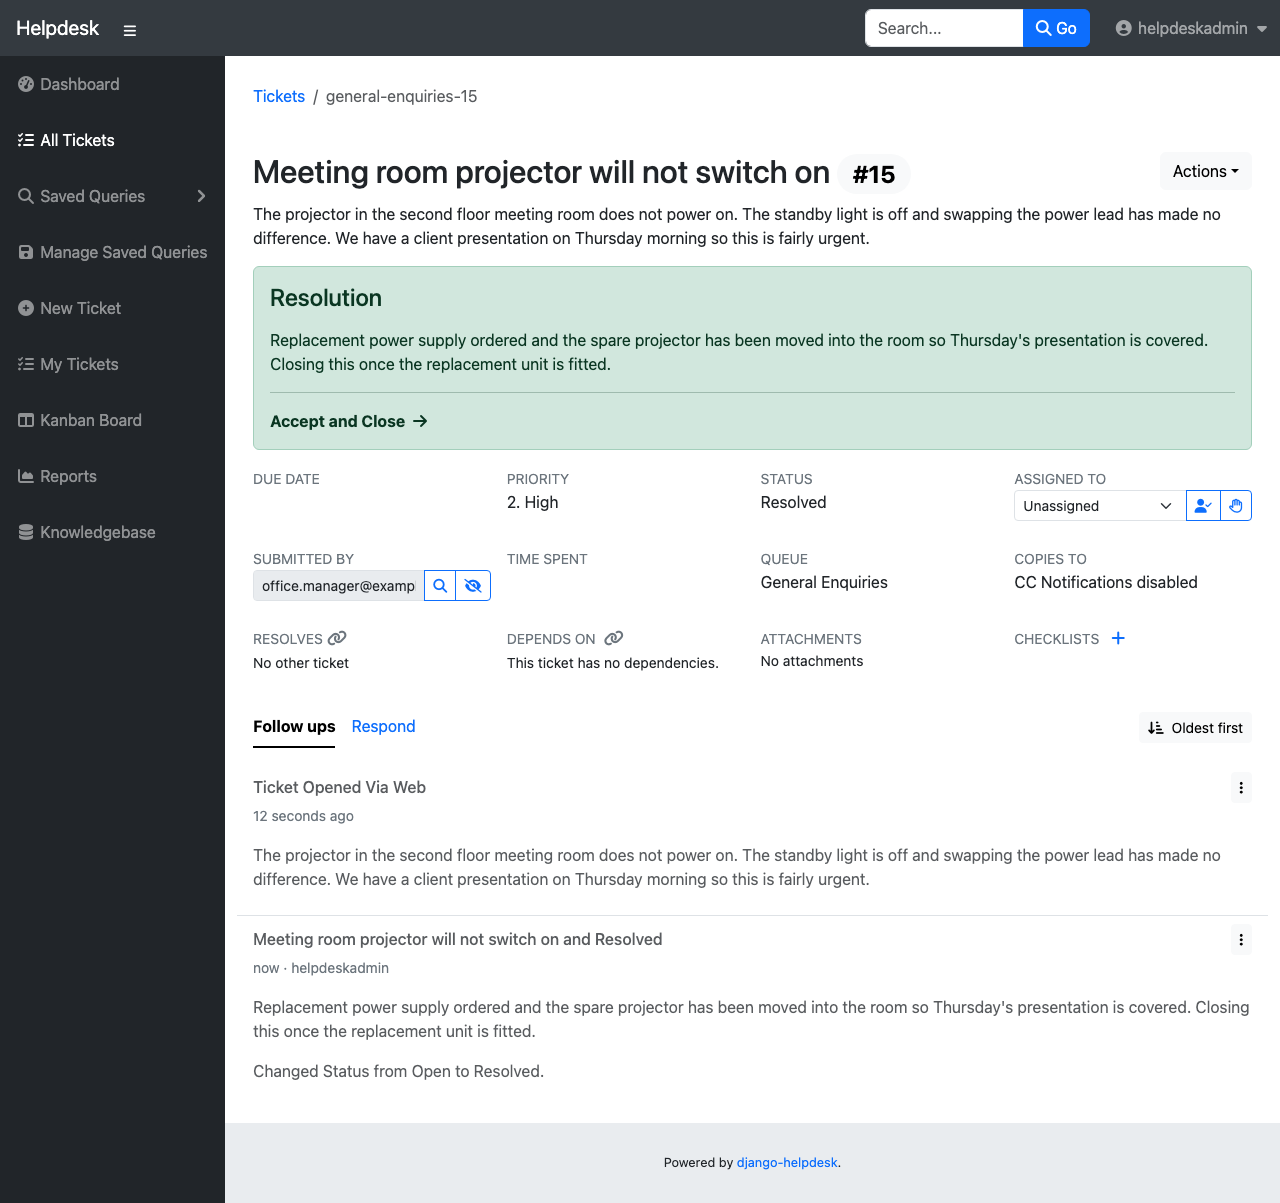Click 'CC Notifications disabled' text
This screenshot has width=1280, height=1203.
[x=1106, y=582]
